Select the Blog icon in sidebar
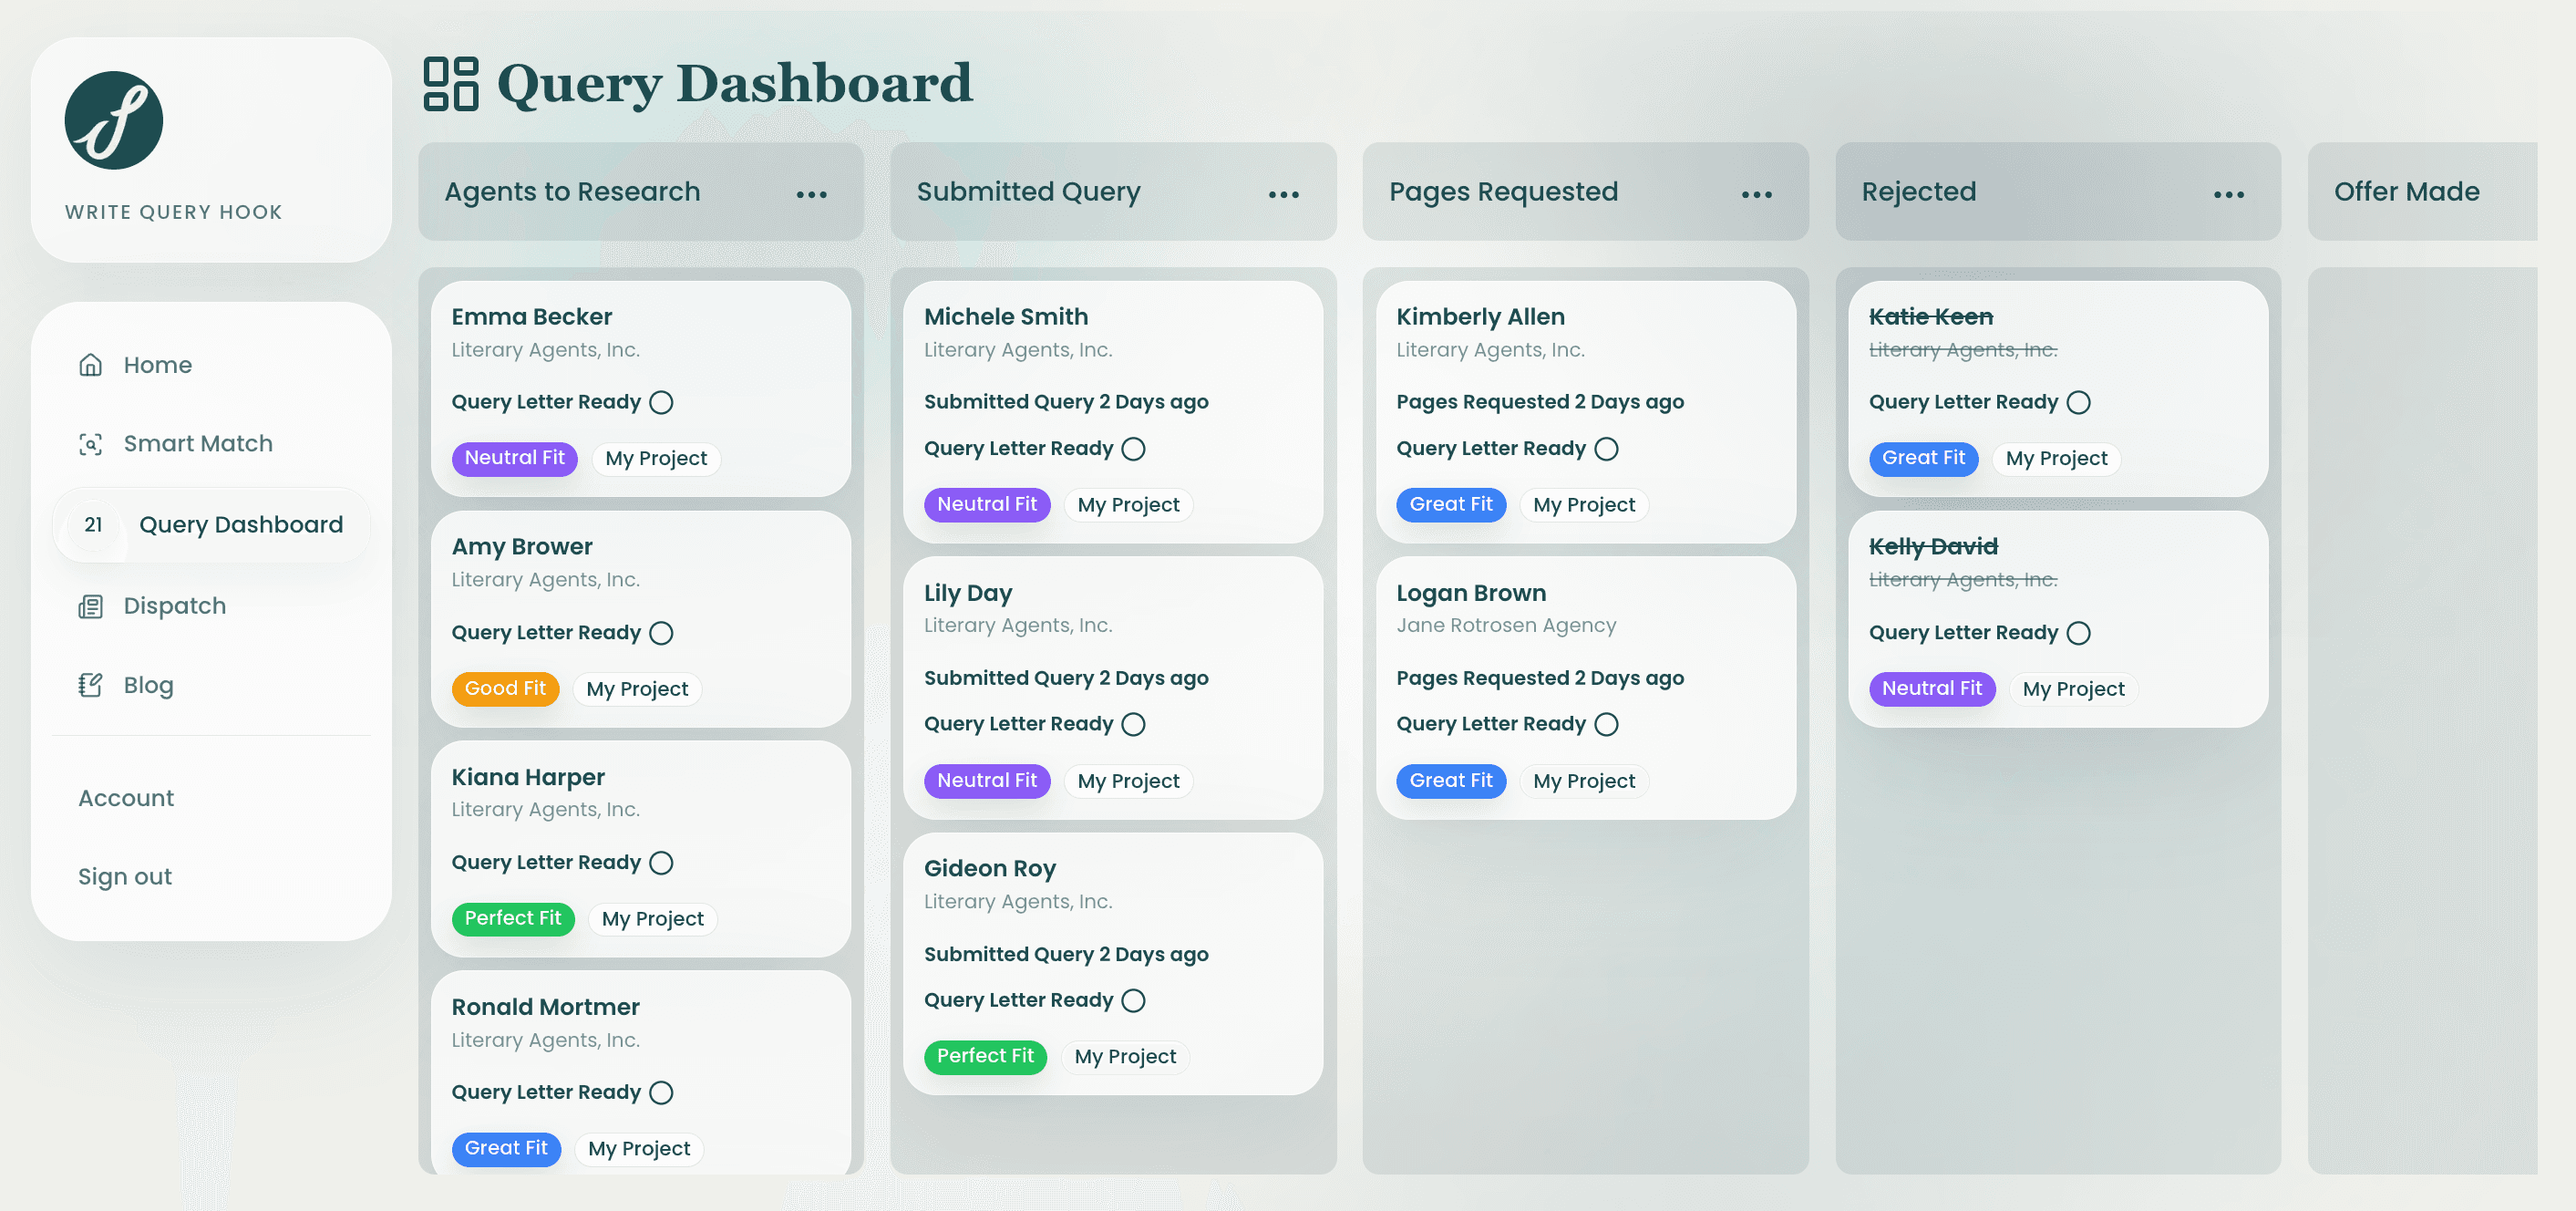 (90, 686)
